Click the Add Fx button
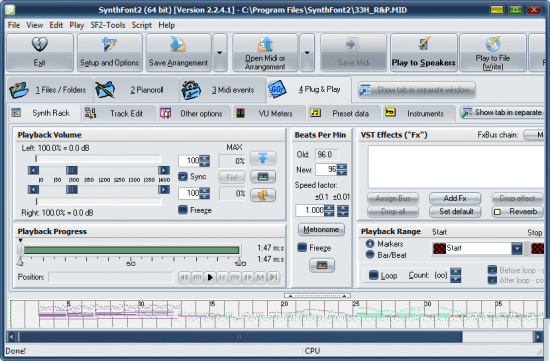550x361 pixels. tap(455, 198)
